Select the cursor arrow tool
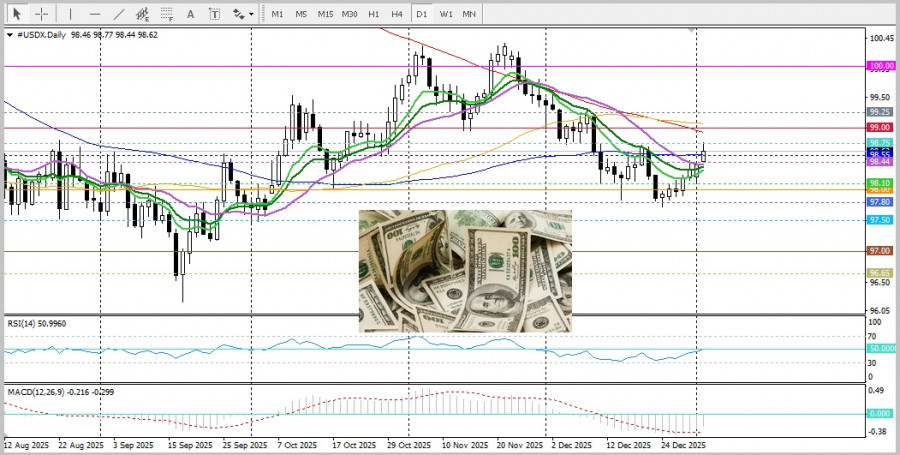900x455 pixels. [x=17, y=13]
